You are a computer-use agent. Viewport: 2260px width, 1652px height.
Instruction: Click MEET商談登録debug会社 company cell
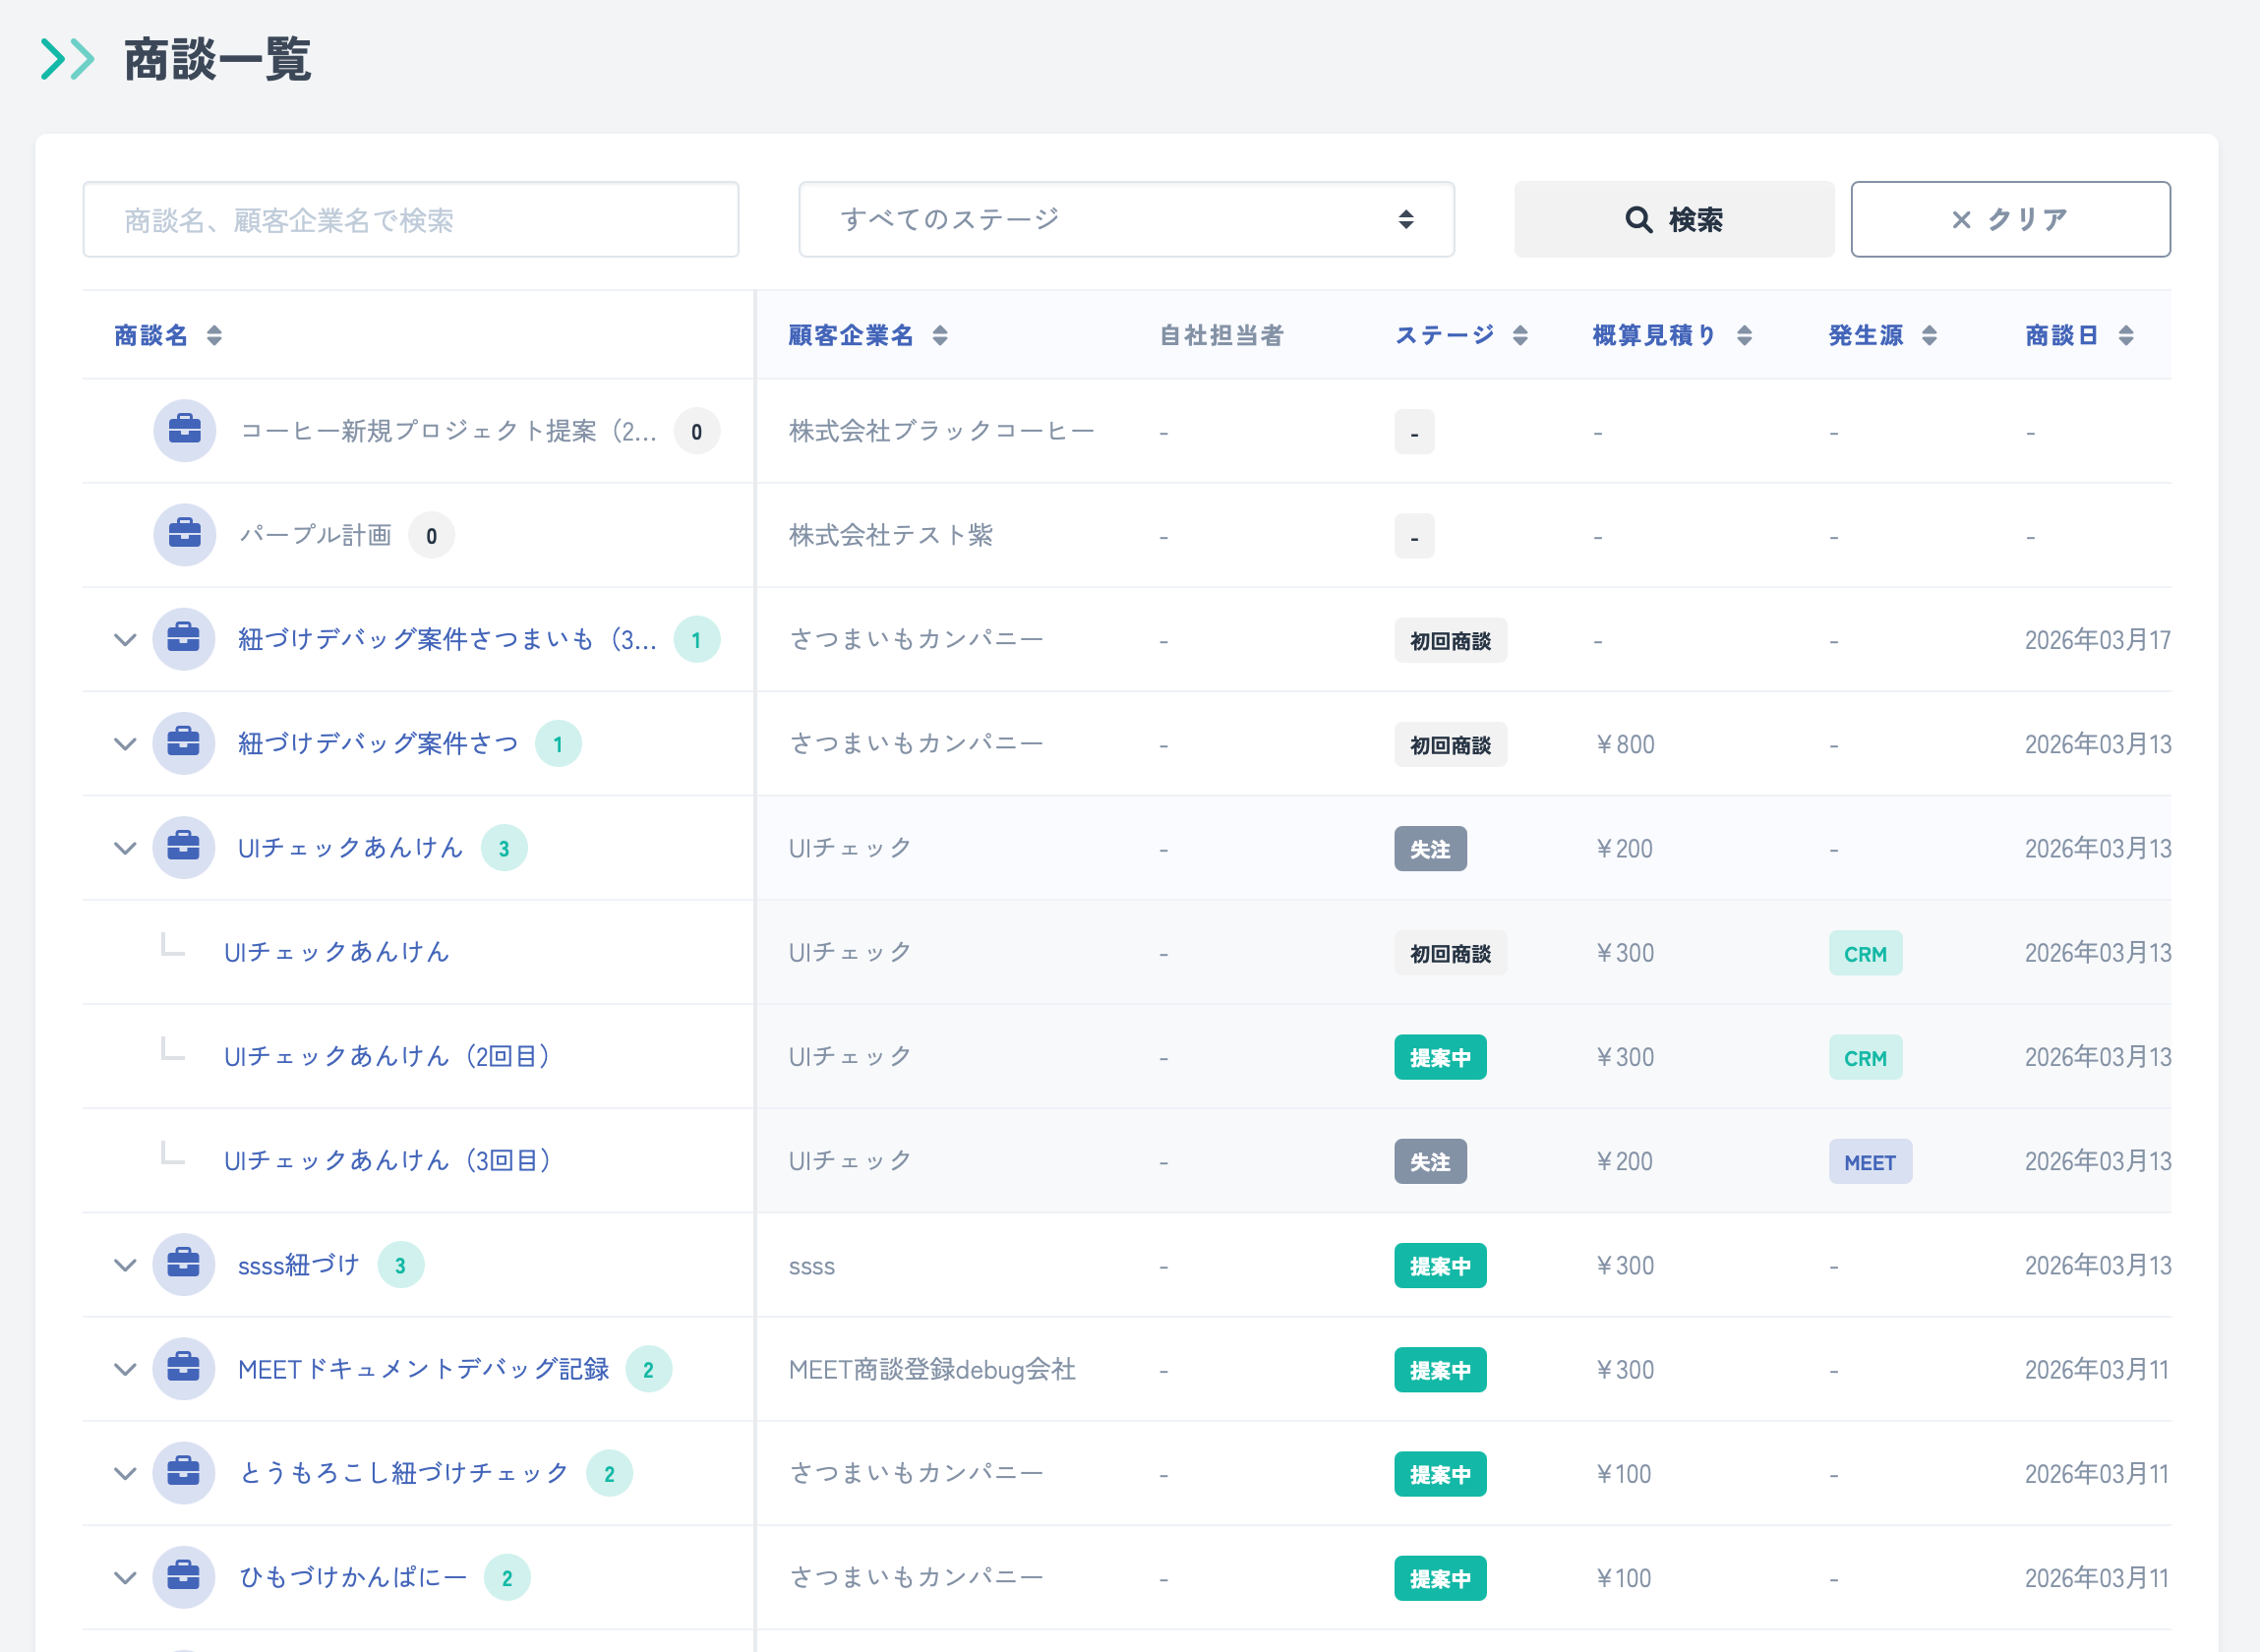(x=932, y=1369)
